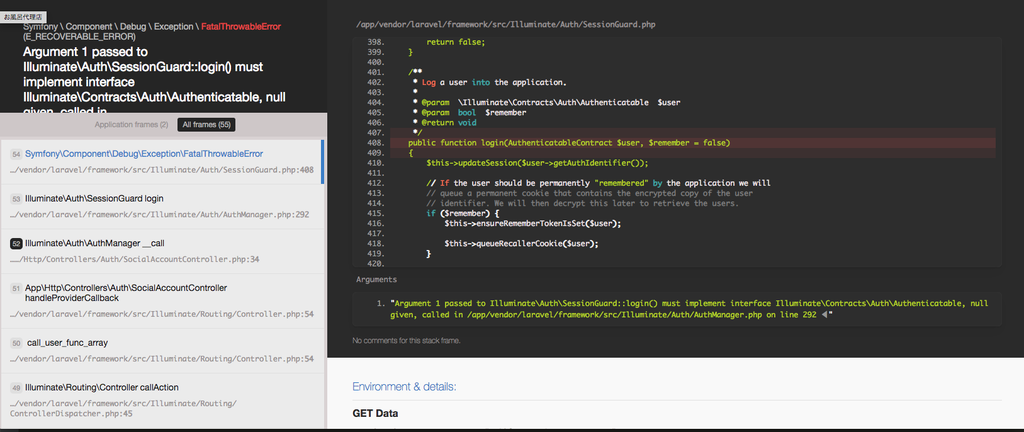Open frame 53 SessionGuard login
Screen dimensions: 1024x432
tap(163, 206)
